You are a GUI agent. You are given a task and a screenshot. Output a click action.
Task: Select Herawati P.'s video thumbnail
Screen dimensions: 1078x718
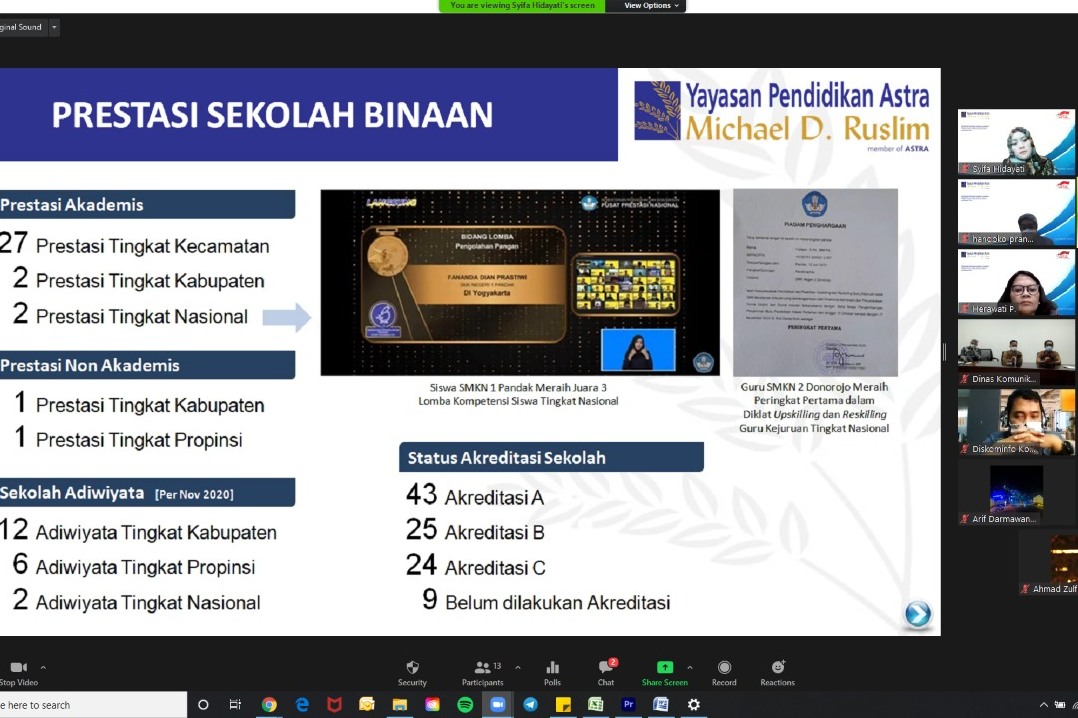tap(1016, 282)
